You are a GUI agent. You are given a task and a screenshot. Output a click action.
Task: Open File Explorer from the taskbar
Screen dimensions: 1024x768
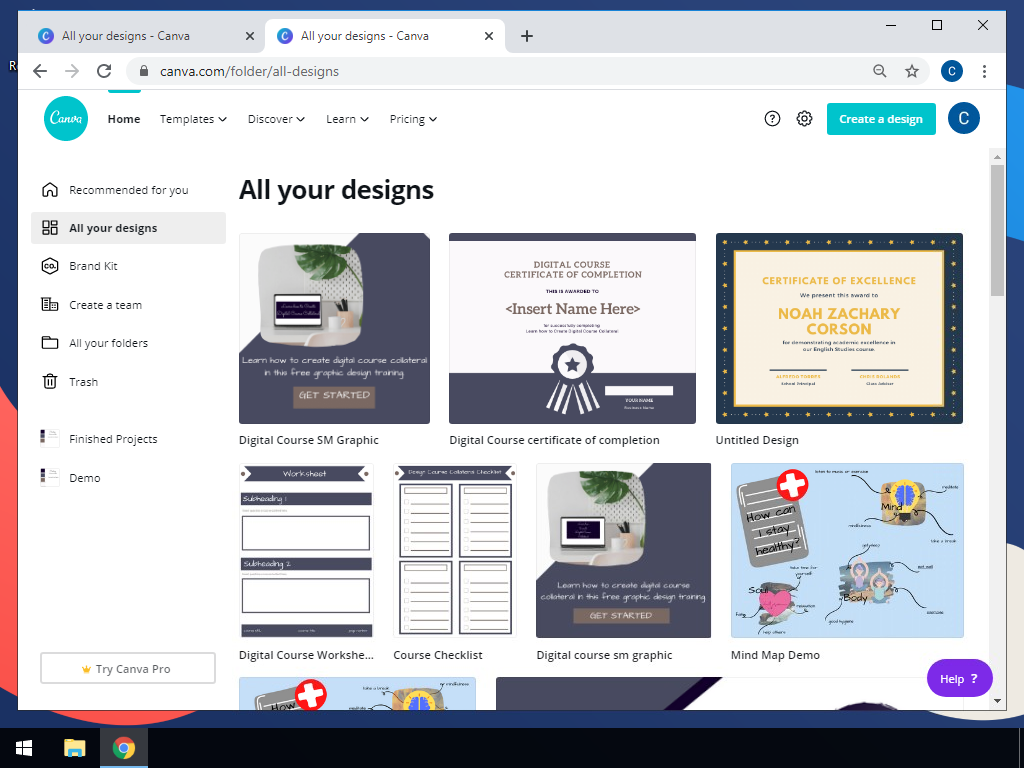74,748
